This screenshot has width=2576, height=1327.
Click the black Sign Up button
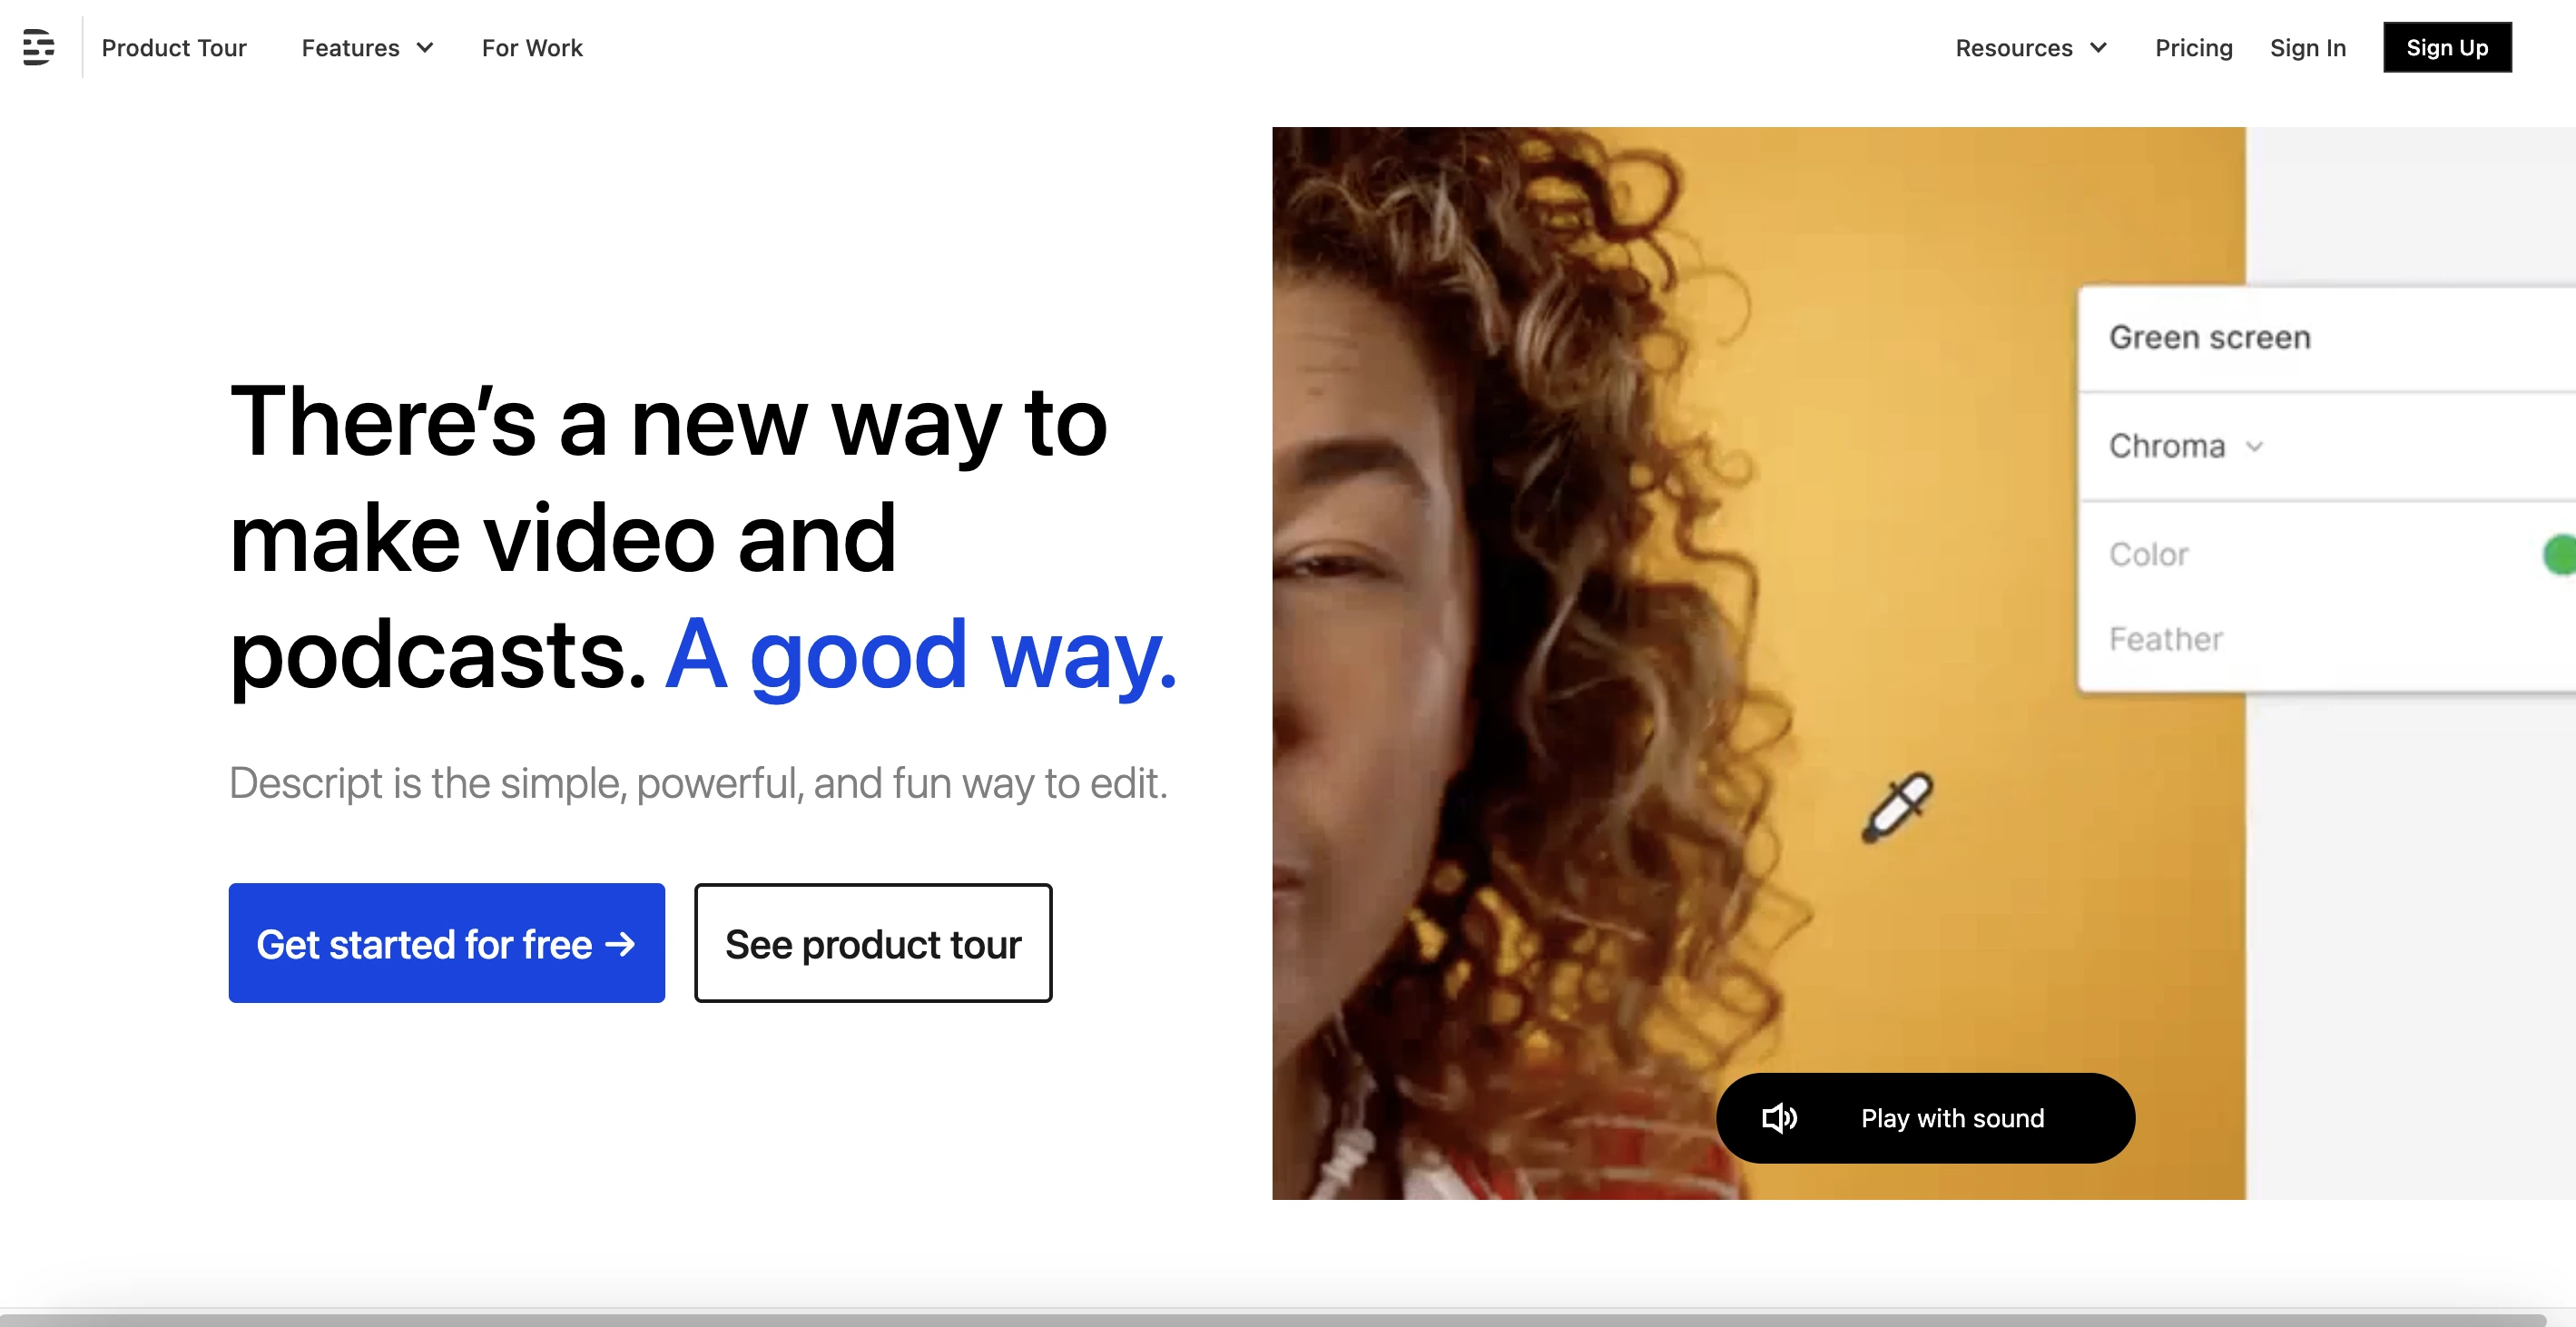[x=2446, y=47]
